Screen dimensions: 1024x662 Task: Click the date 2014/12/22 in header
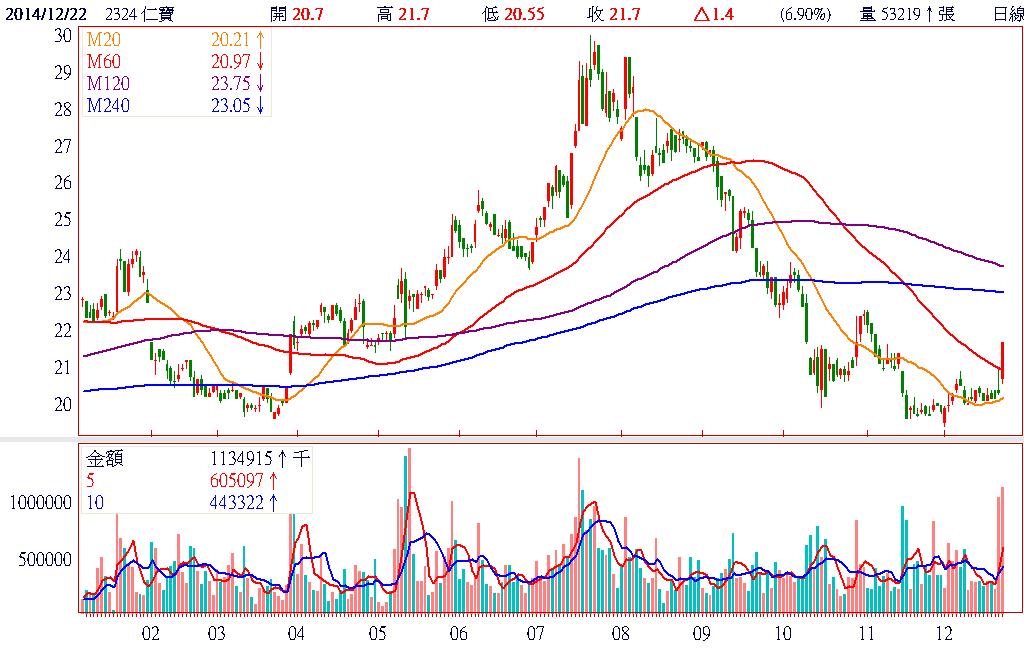click(x=46, y=13)
